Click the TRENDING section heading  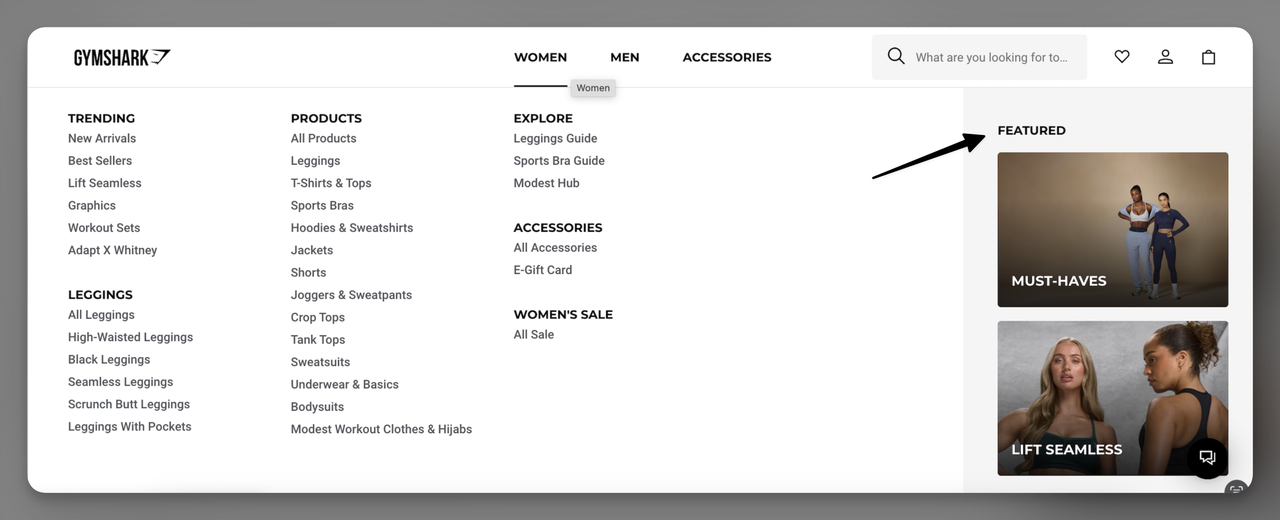coord(101,118)
